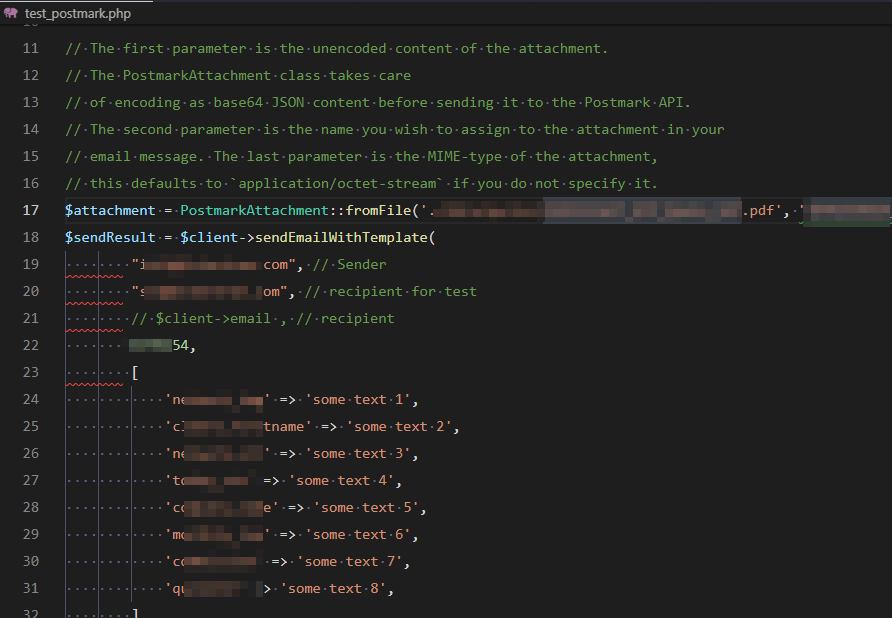Click line number 17
This screenshot has height=618, width=892.
(x=31, y=210)
